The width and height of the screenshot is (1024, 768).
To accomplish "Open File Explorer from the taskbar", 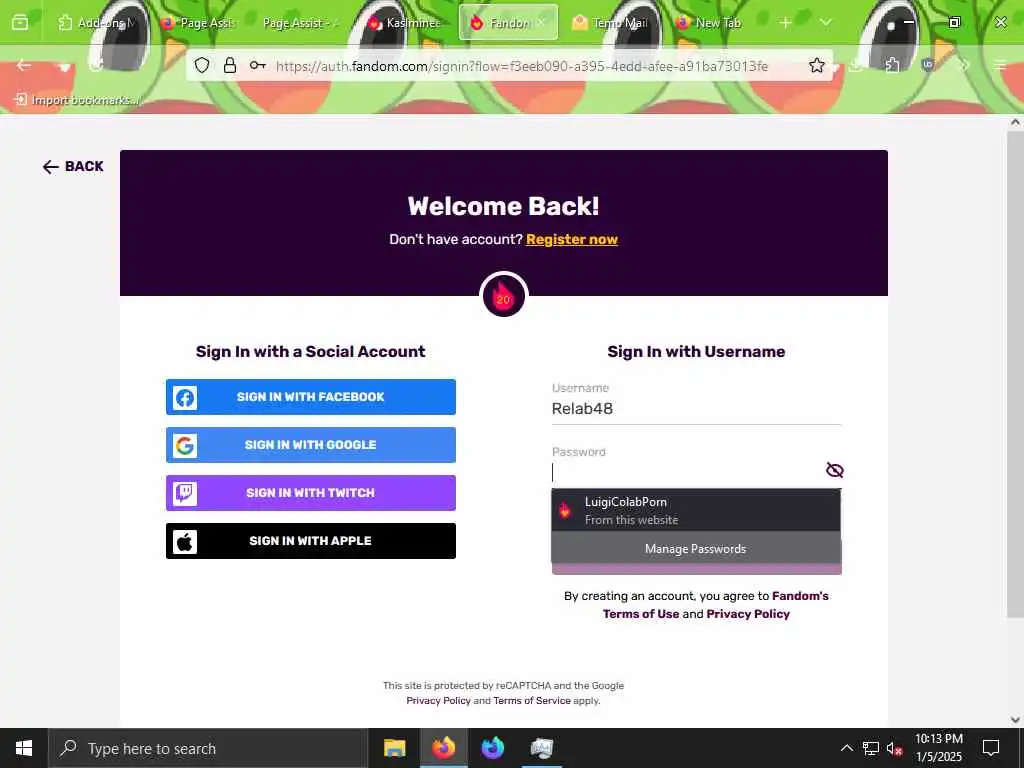I will 394,748.
